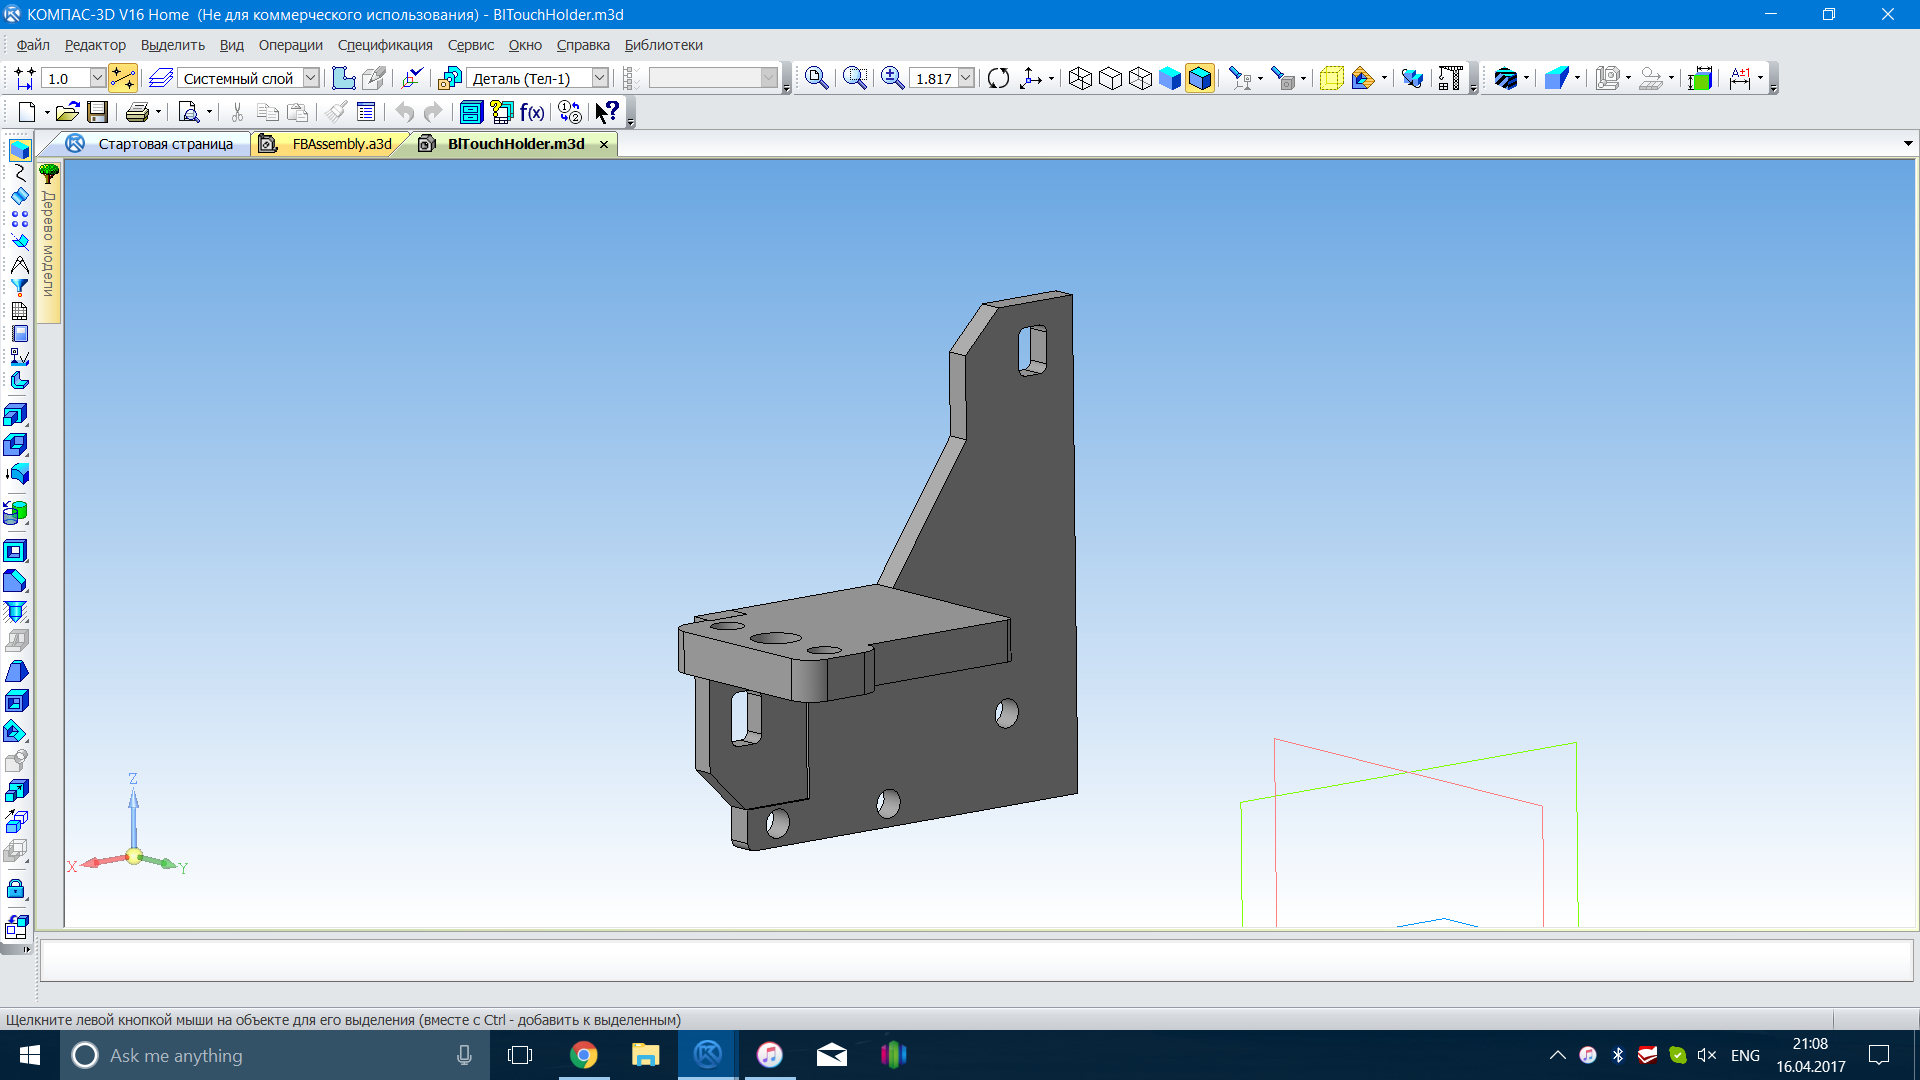Select the hidden lines removed mode
The width and height of the screenshot is (1920, 1080).
(1110, 78)
